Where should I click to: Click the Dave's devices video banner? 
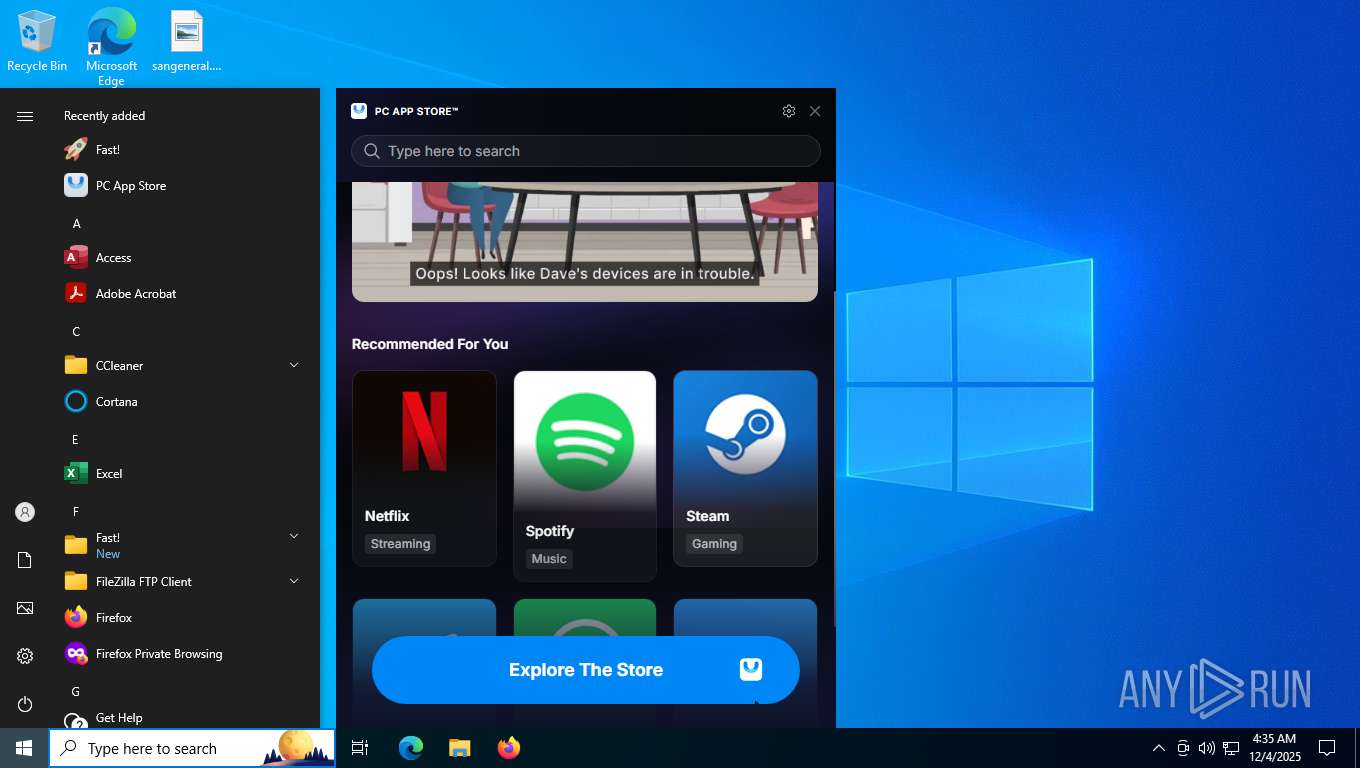[585, 242]
